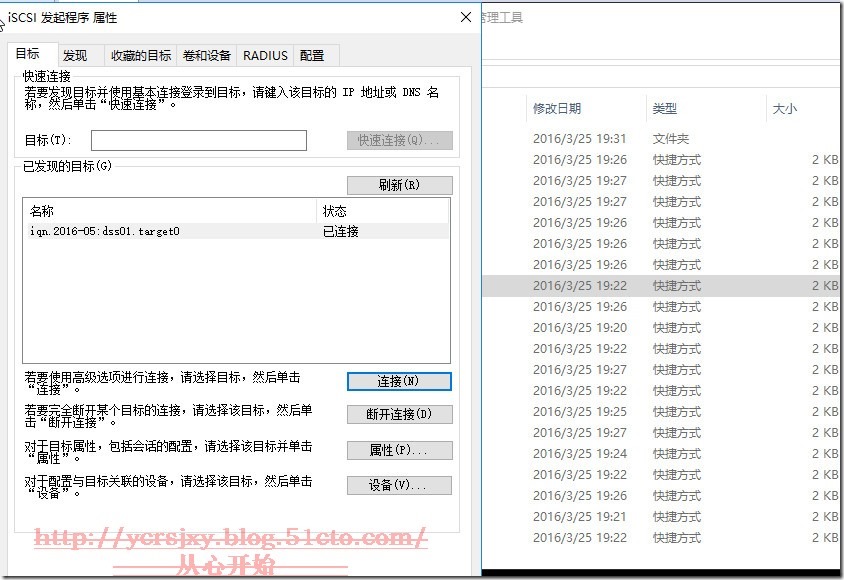The height and width of the screenshot is (580, 844).
Task: Click the 刷新 button to refresh targets
Action: pos(399,185)
